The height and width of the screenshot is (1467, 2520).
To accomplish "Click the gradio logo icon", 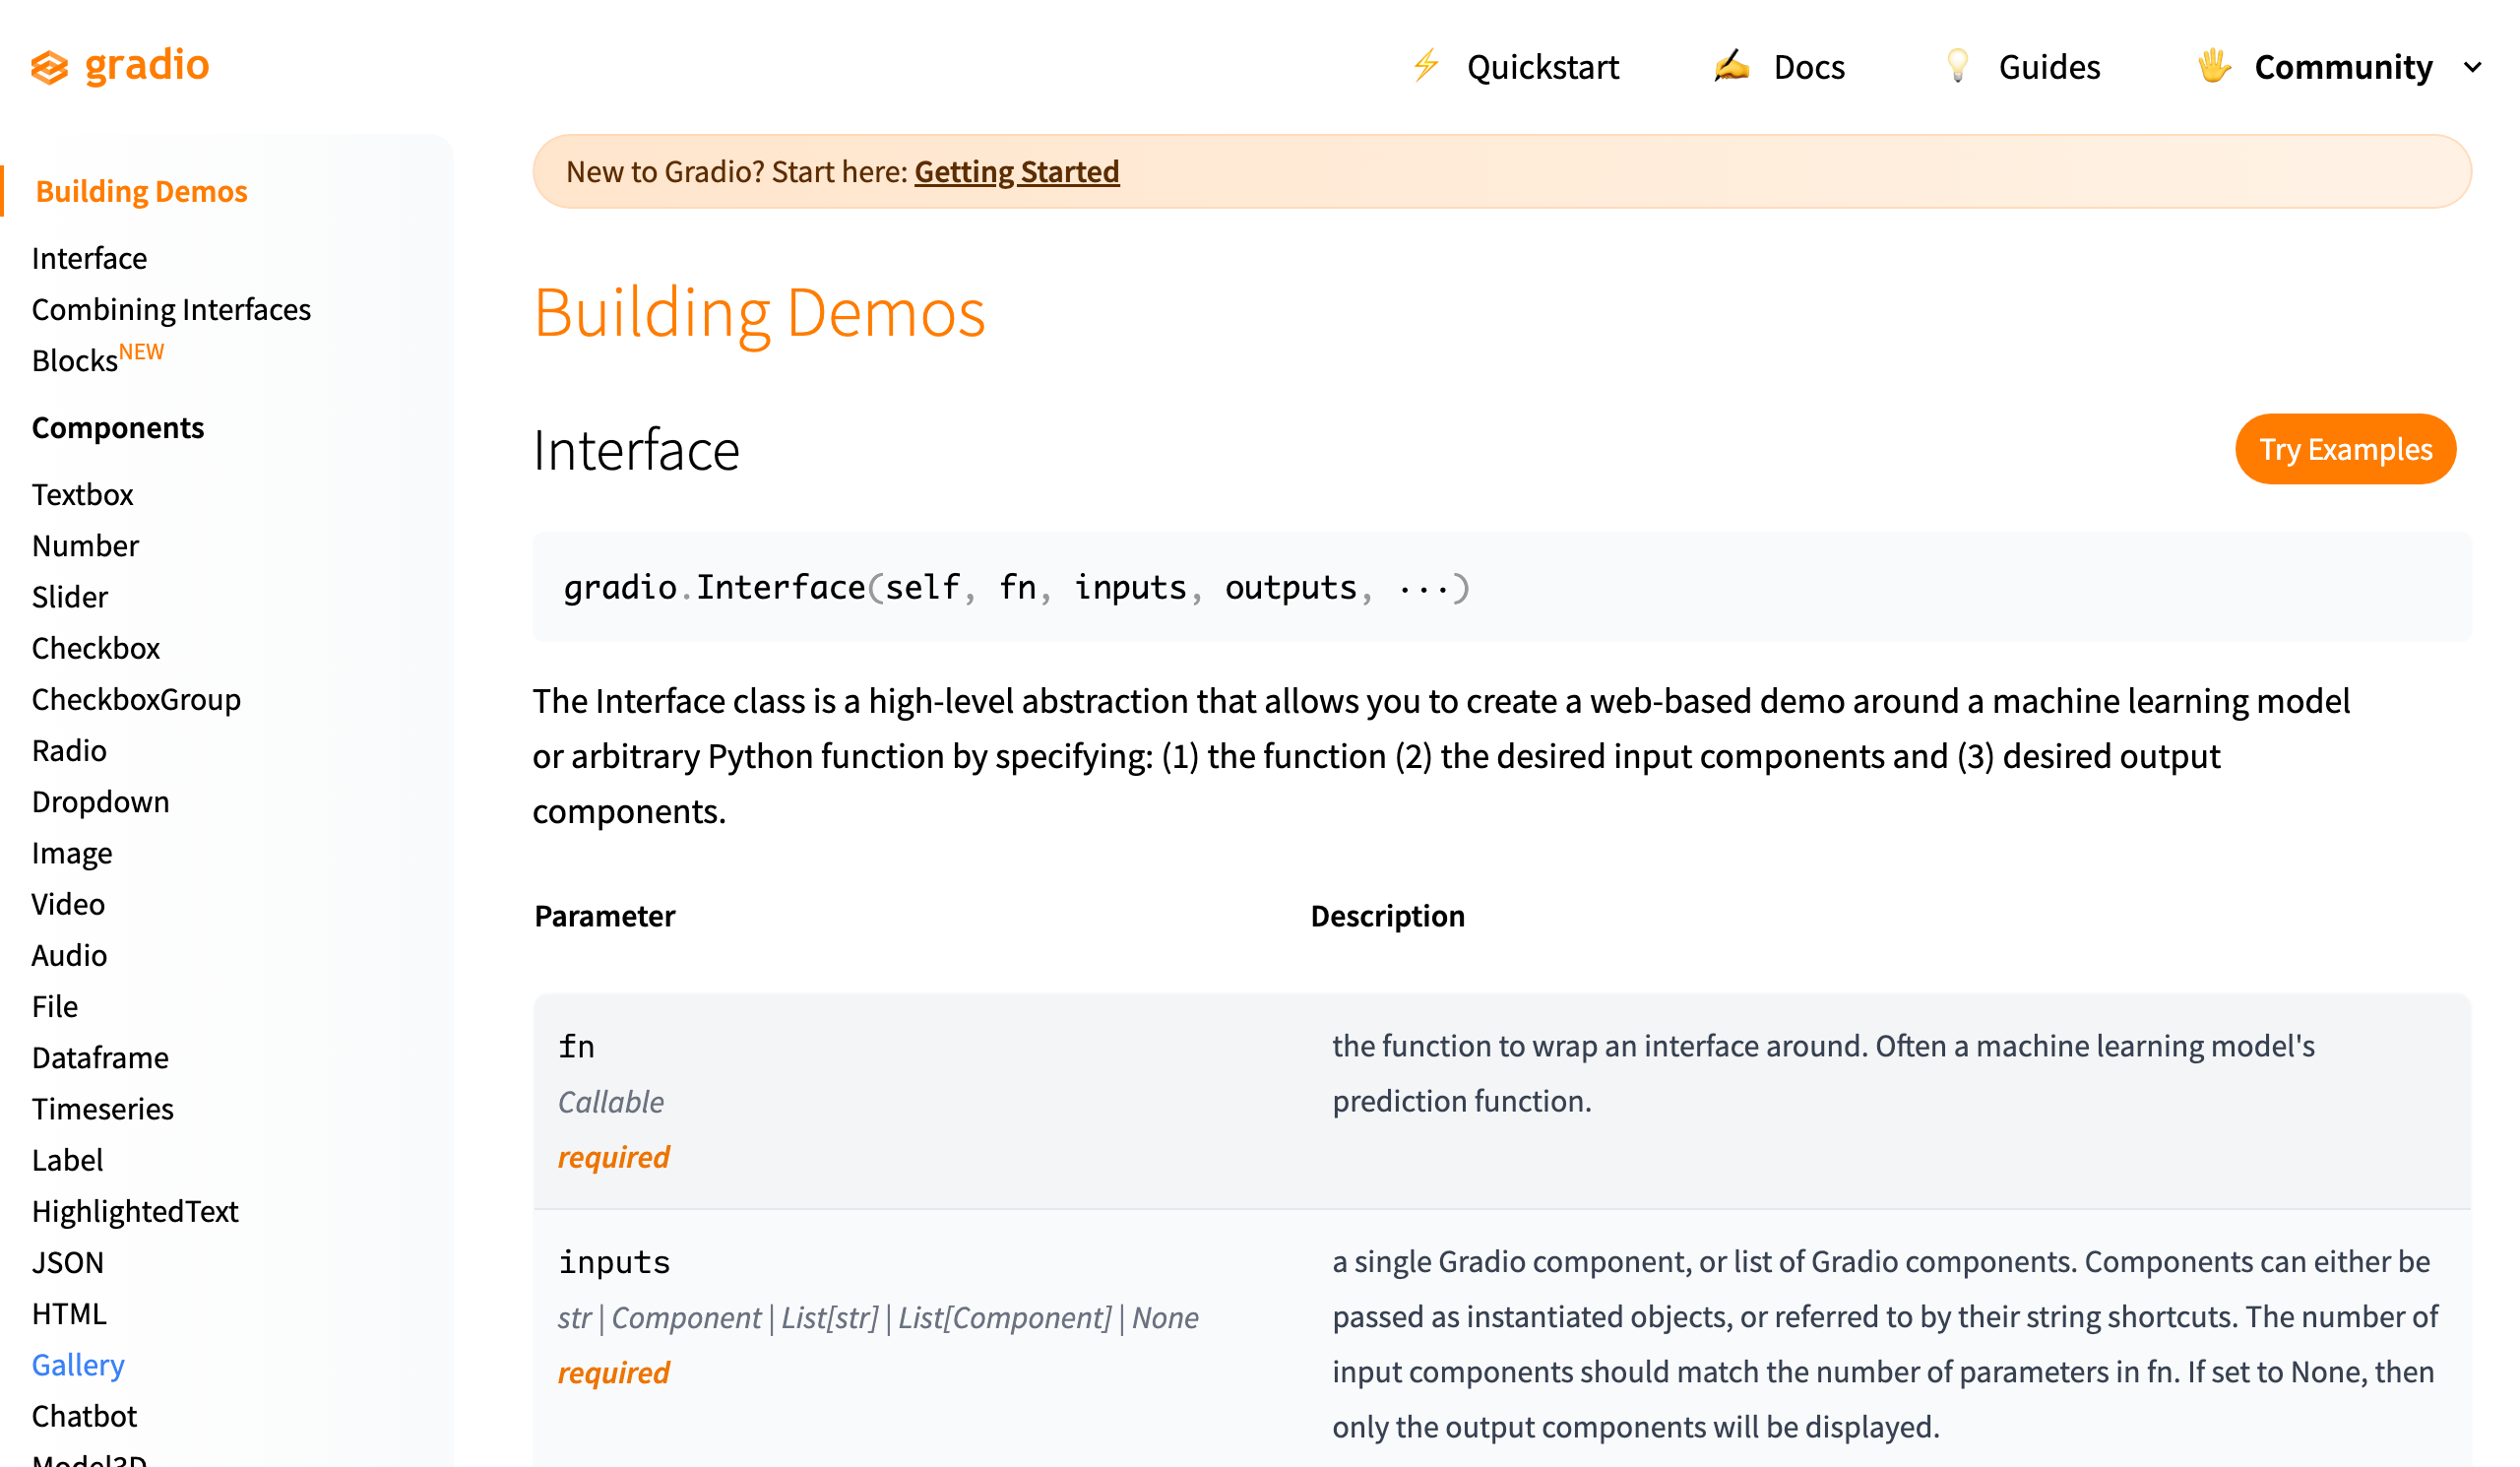I will pos(49,67).
